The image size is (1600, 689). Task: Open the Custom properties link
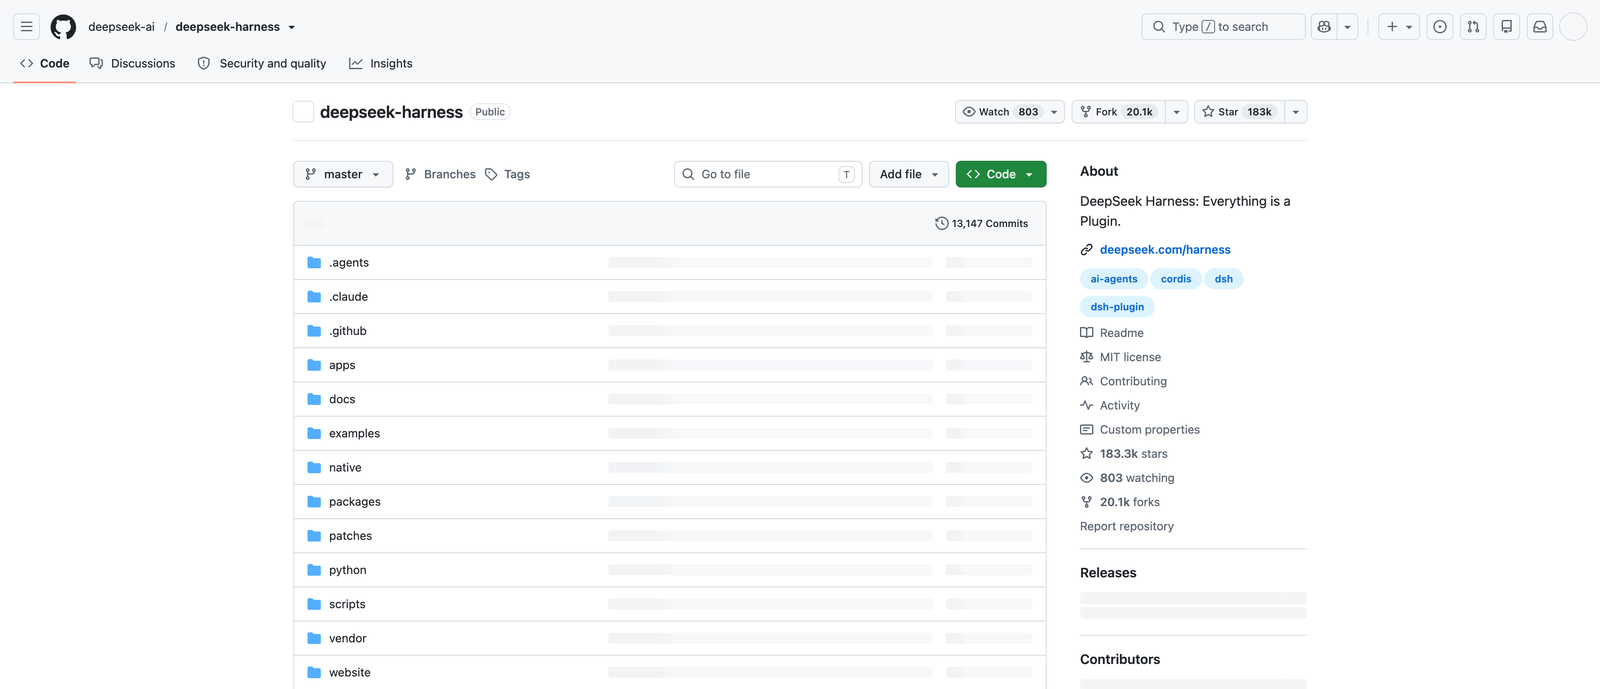tap(1140, 430)
